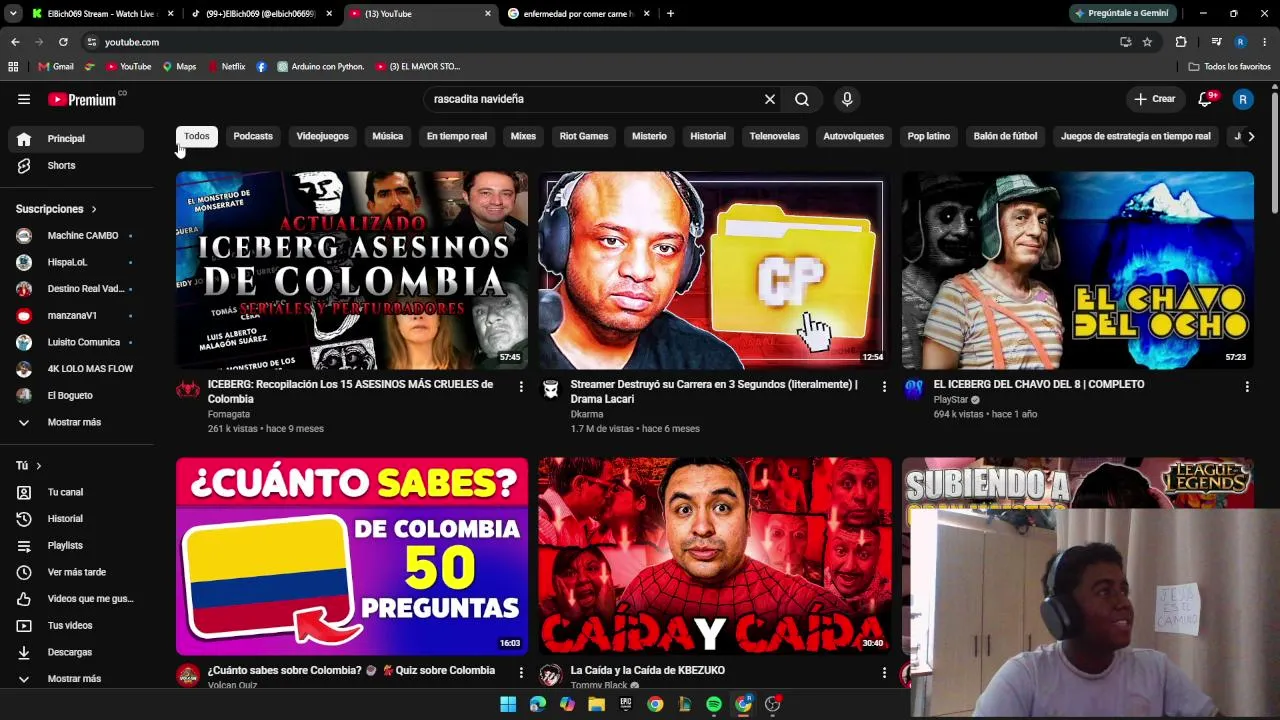1280x720 pixels.
Task: Open Spotify from the taskbar
Action: tap(714, 704)
